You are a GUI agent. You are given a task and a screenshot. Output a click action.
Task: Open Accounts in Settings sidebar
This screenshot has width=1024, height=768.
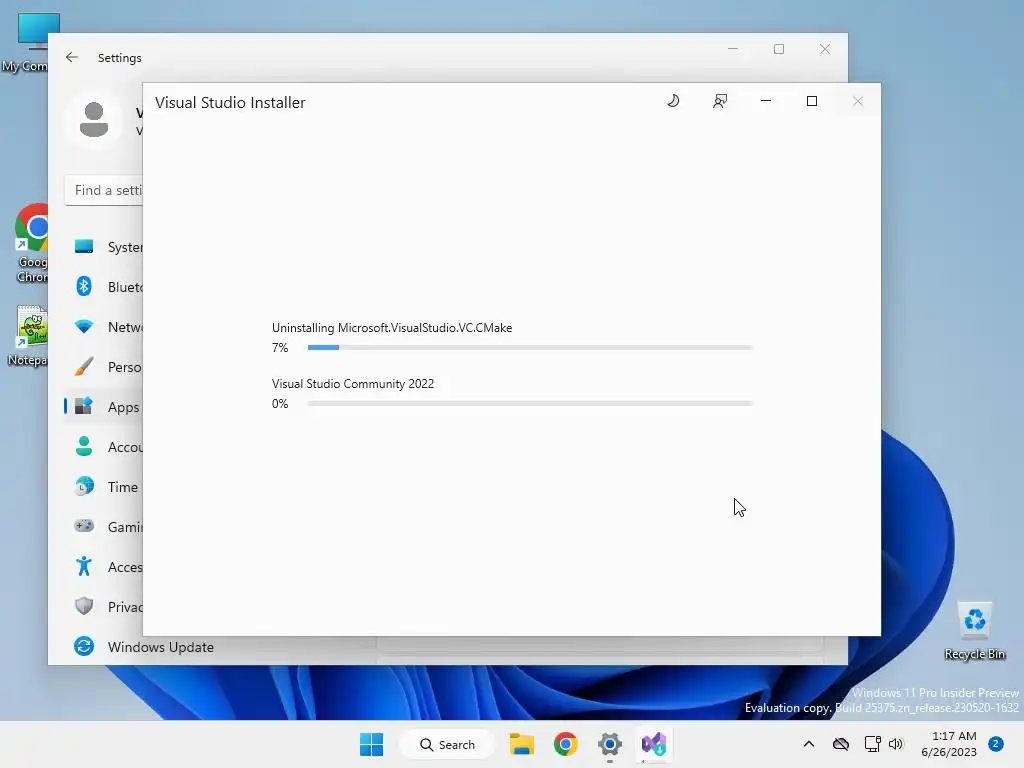pos(104,447)
